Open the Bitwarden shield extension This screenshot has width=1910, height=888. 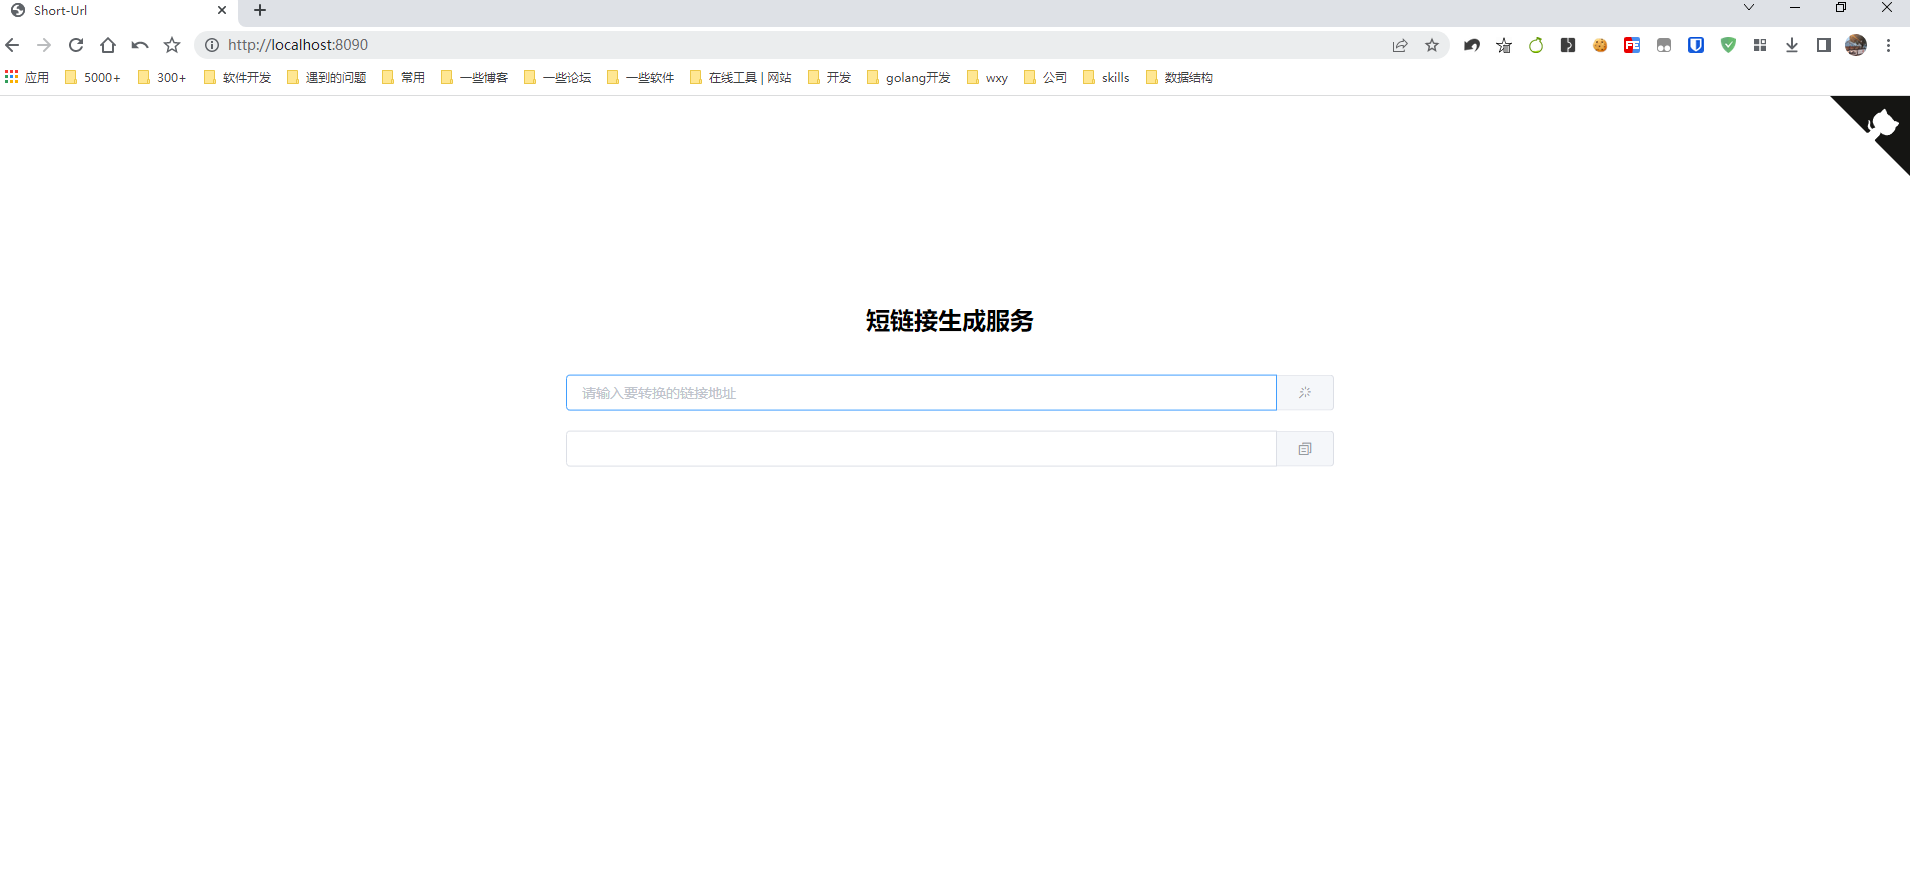point(1696,45)
